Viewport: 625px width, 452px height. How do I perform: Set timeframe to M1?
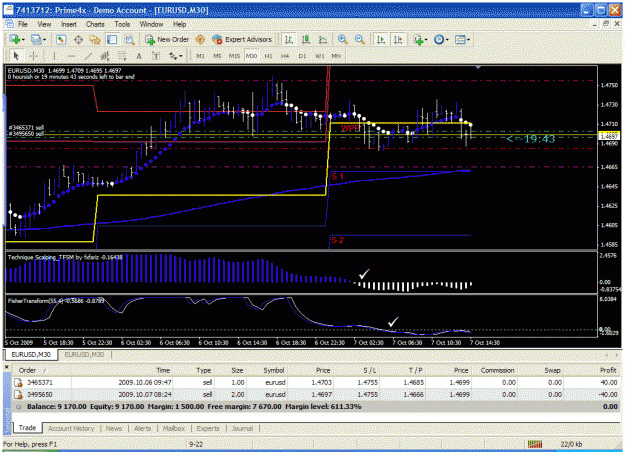pos(200,56)
